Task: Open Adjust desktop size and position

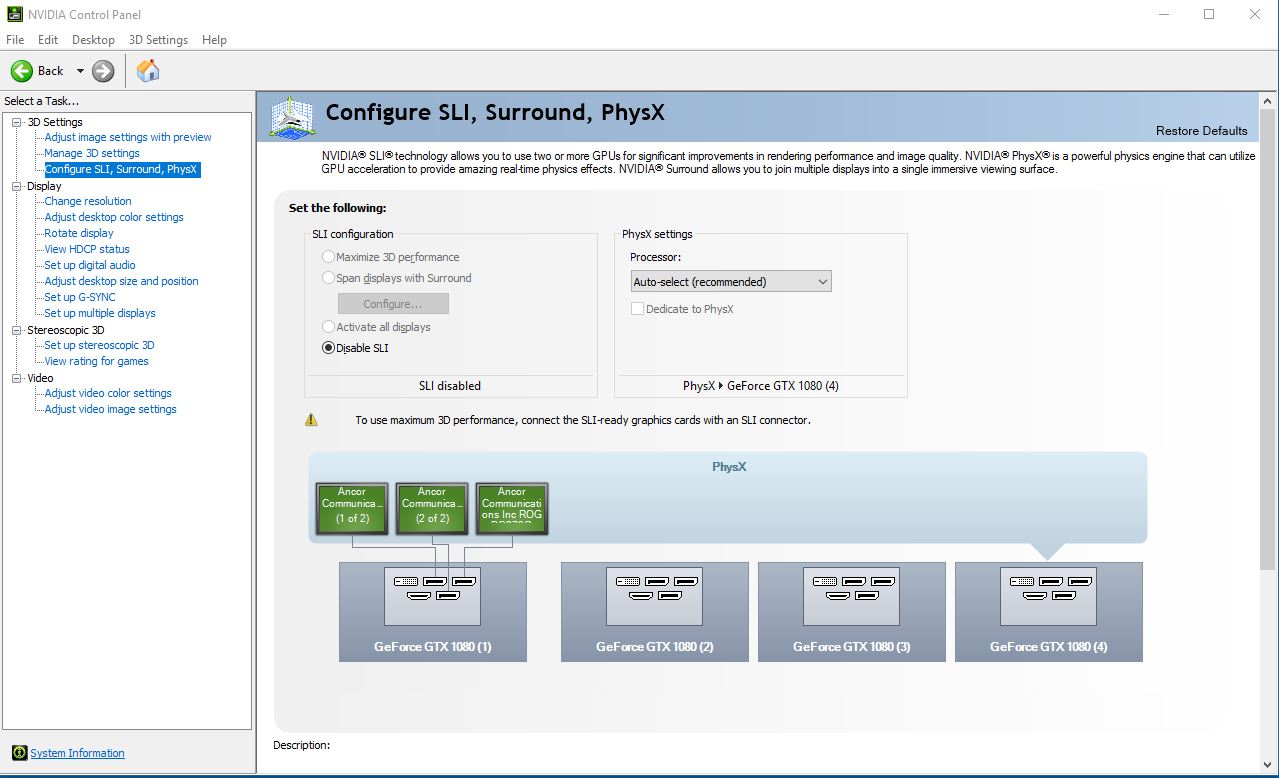Action: pos(121,281)
